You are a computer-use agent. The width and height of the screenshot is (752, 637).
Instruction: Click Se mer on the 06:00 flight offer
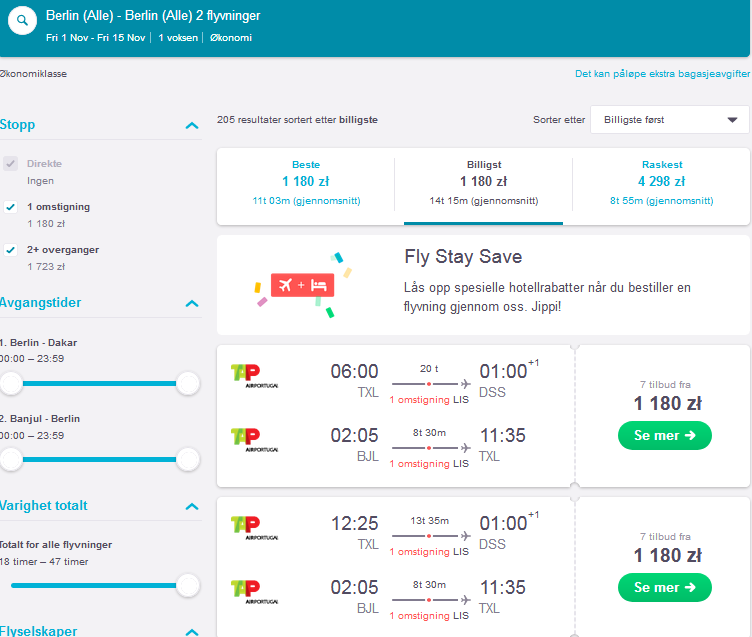pos(665,436)
